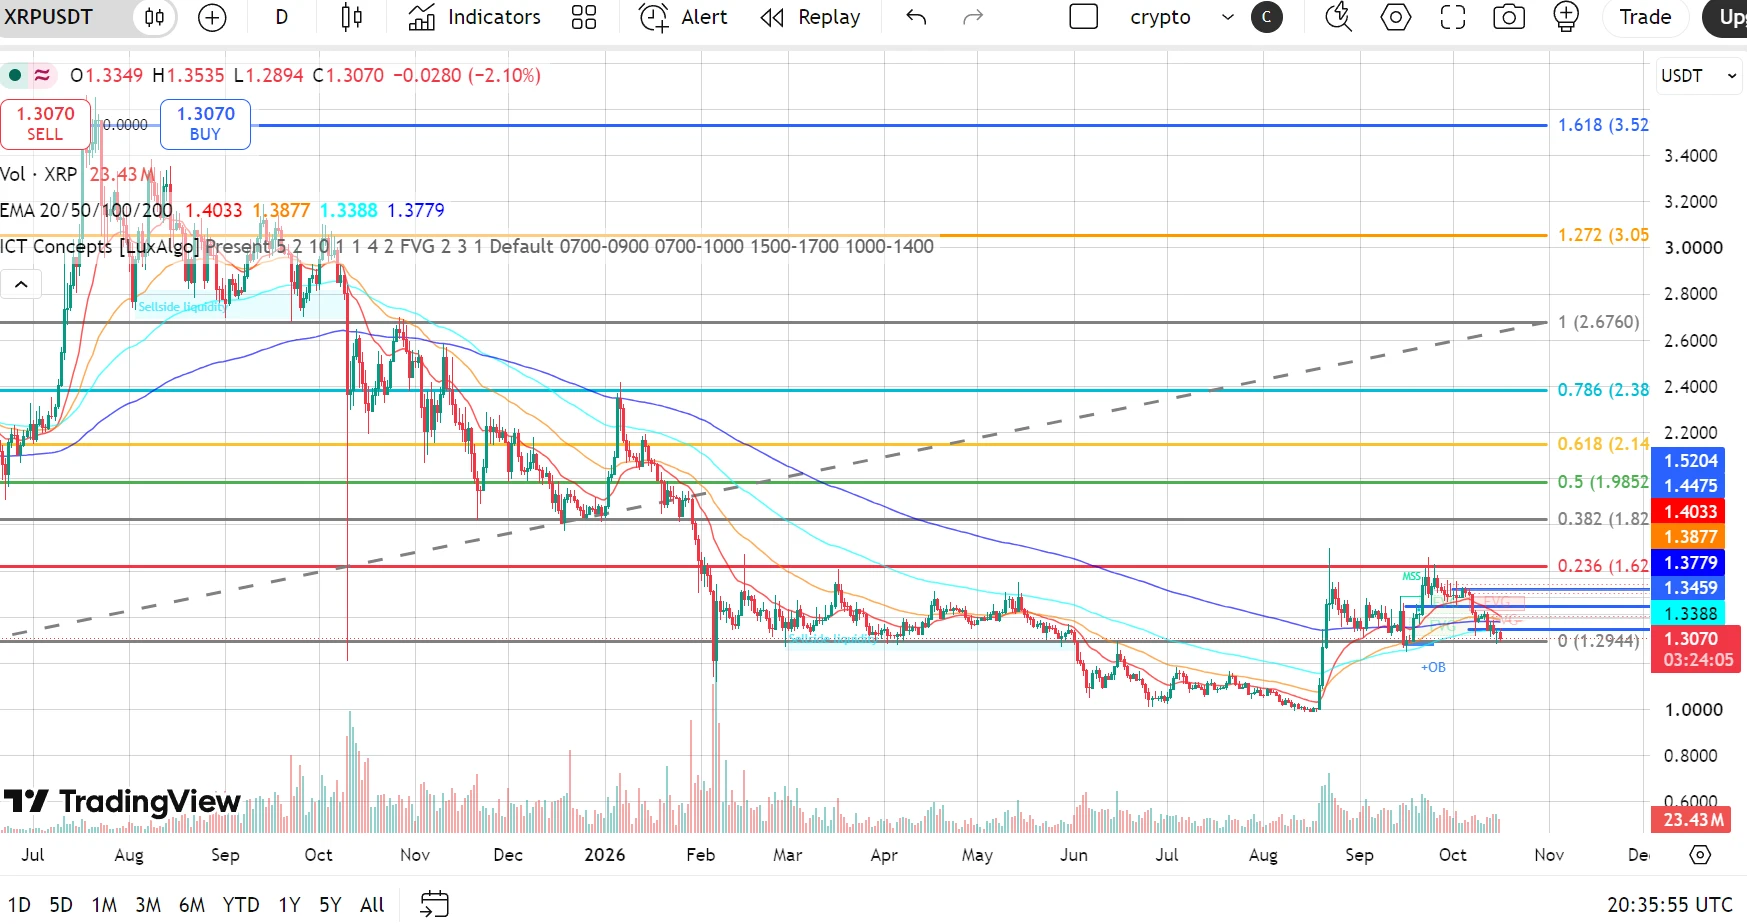
Task: Open the ideas lightbulb icon
Action: [x=1566, y=17]
